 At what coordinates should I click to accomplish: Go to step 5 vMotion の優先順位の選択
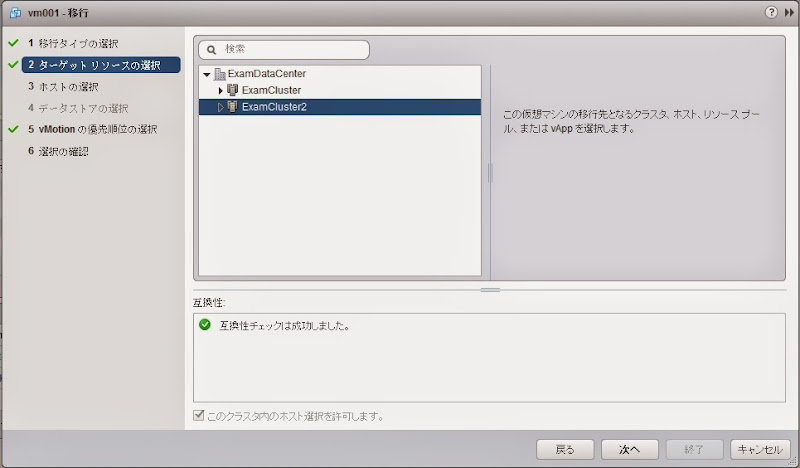click(x=92, y=129)
